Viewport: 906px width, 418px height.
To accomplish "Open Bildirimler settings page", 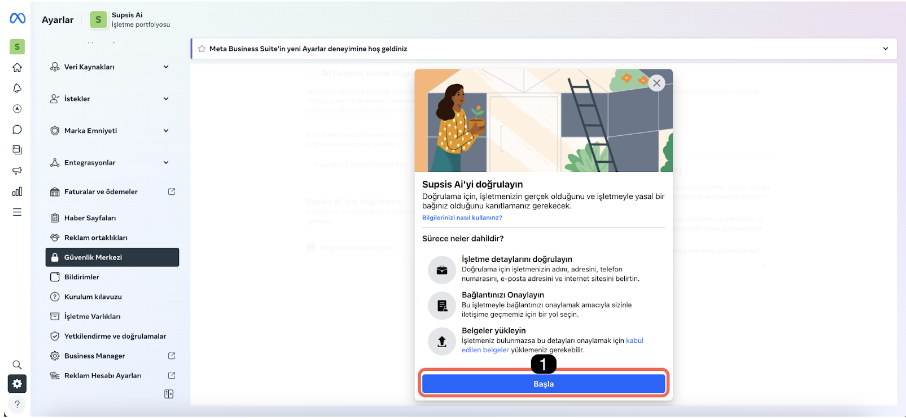I will (x=112, y=277).
